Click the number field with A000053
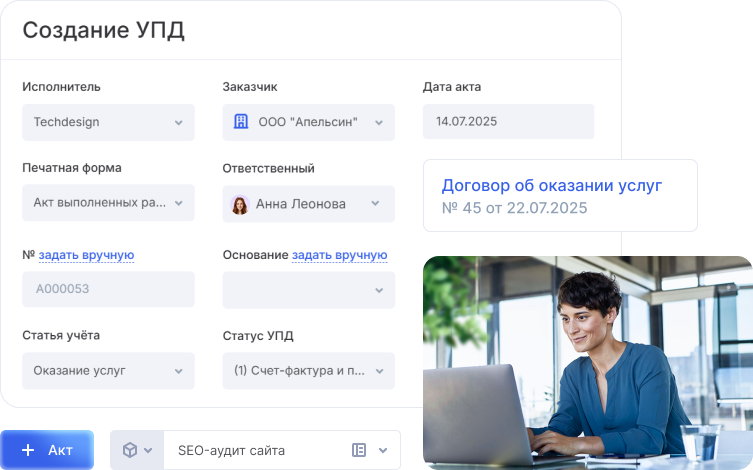Viewport: 753px width, 470px height. (108, 289)
